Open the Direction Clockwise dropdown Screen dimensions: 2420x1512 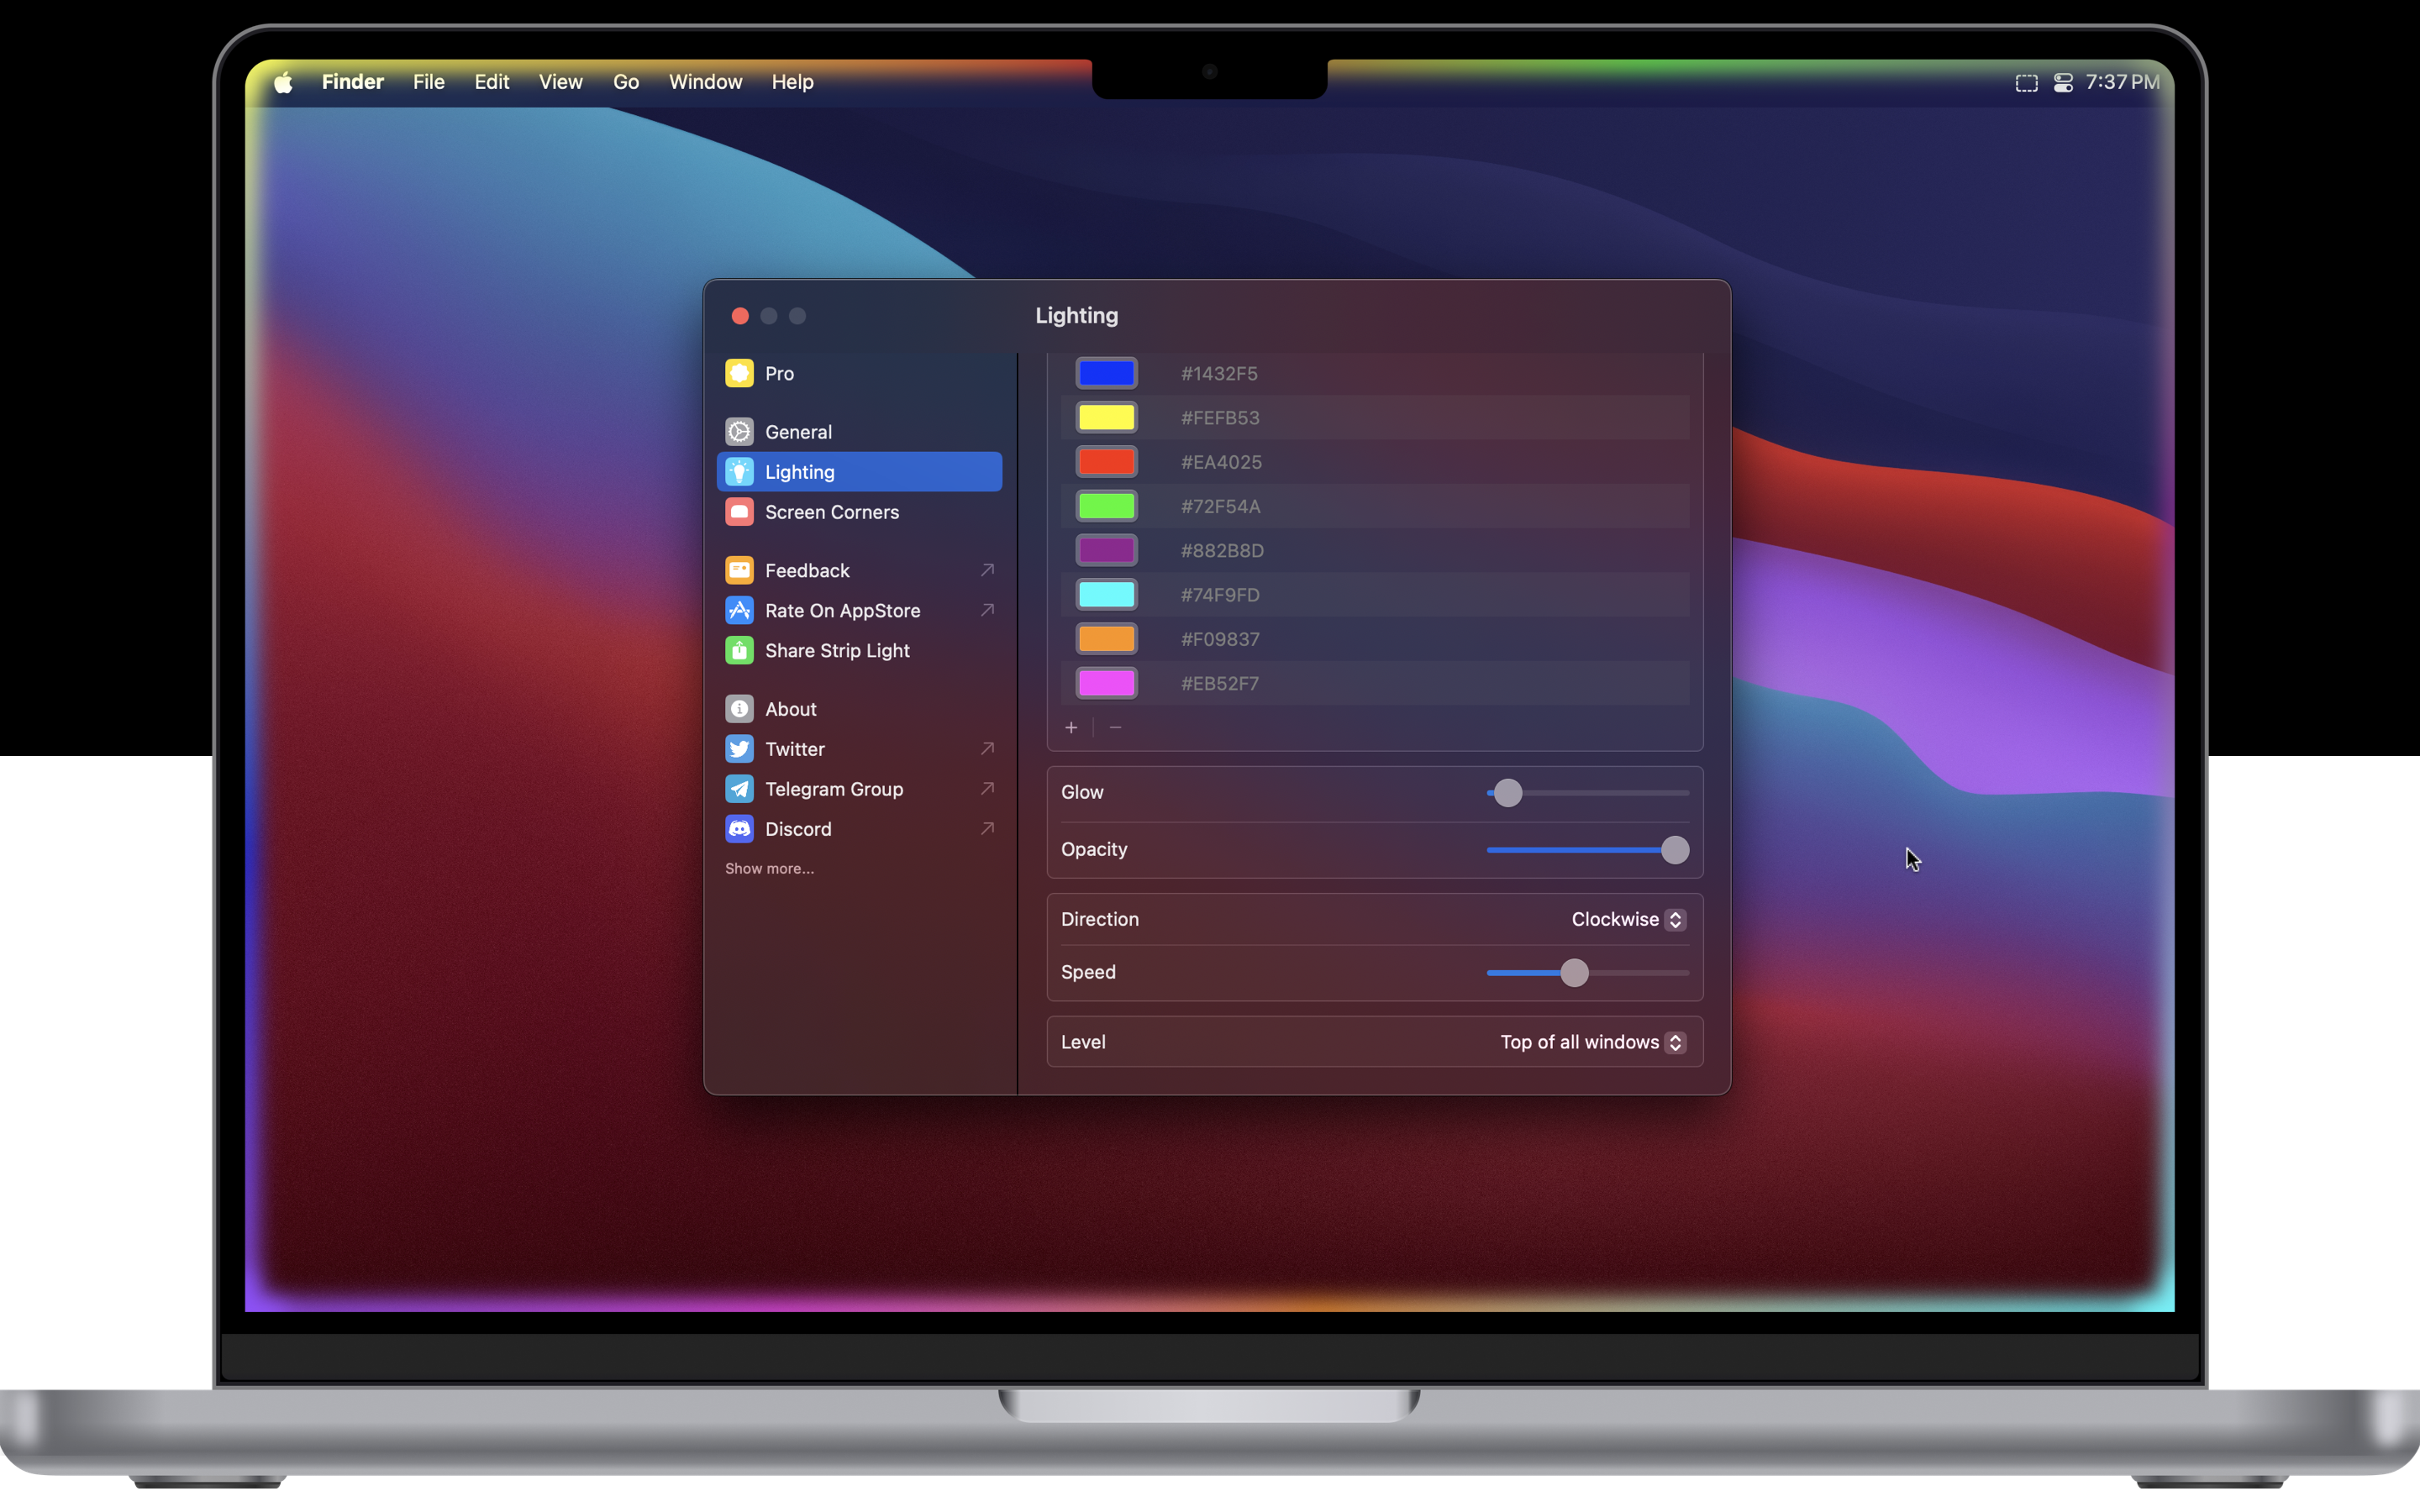pyautogui.click(x=1629, y=919)
